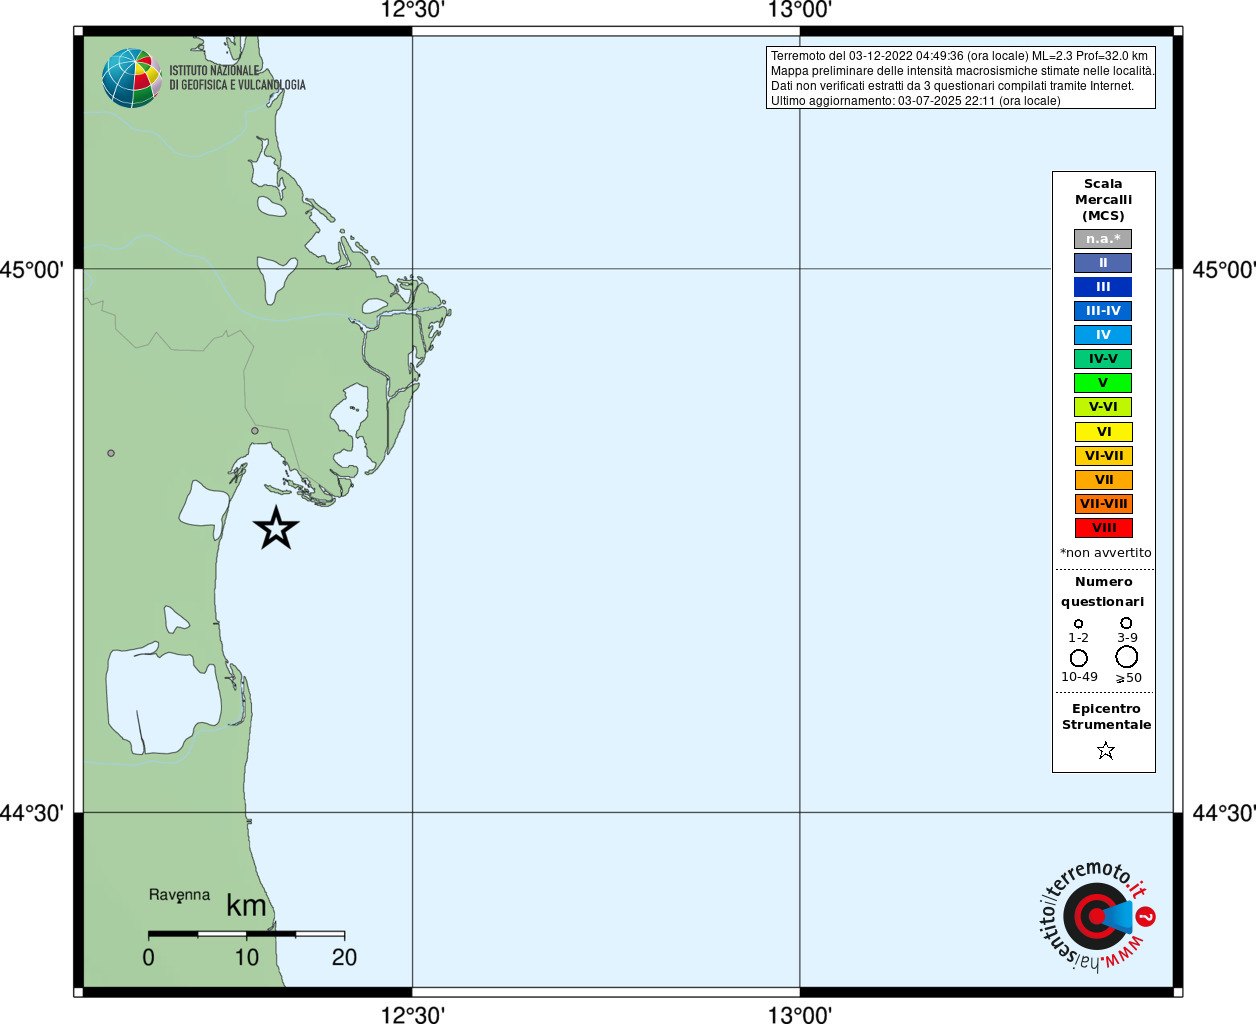Select the yellow VI intensity swatch
1256x1024 pixels.
point(1103,432)
